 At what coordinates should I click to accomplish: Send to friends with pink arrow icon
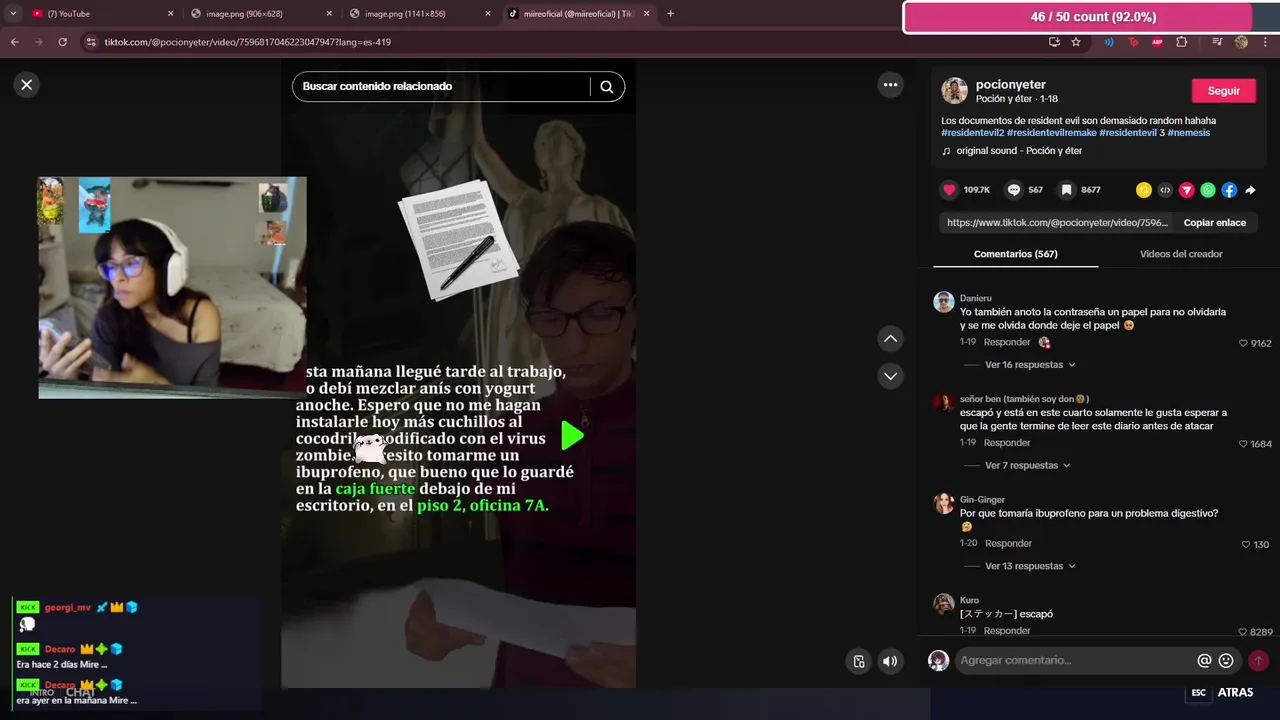click(x=1186, y=190)
